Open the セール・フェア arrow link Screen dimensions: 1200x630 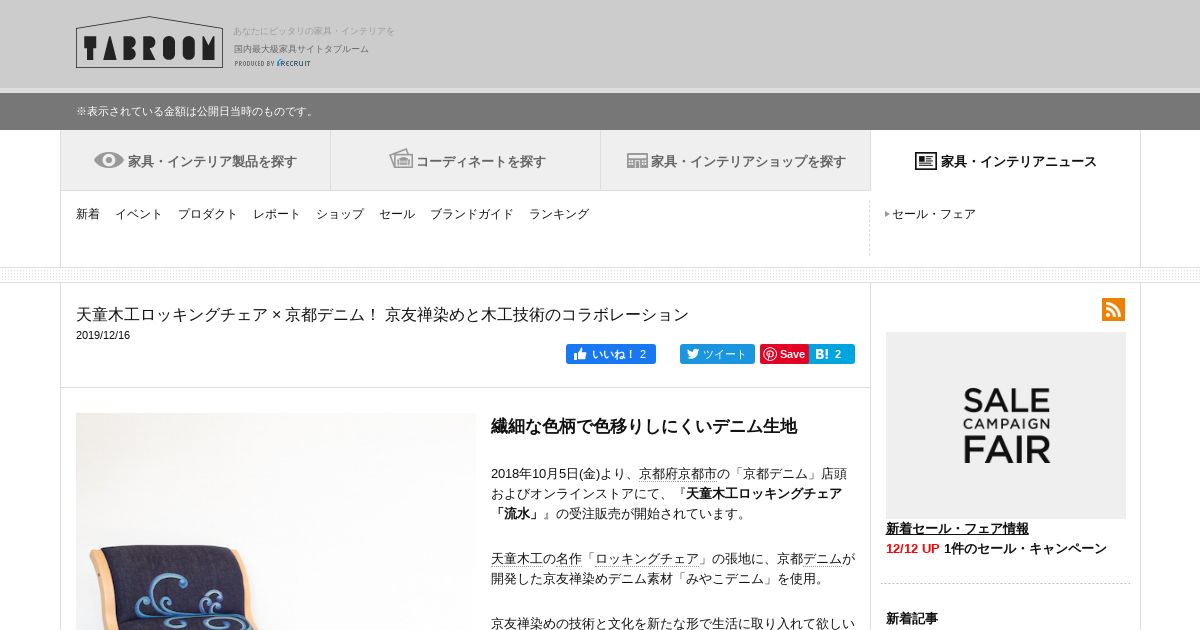pos(931,214)
